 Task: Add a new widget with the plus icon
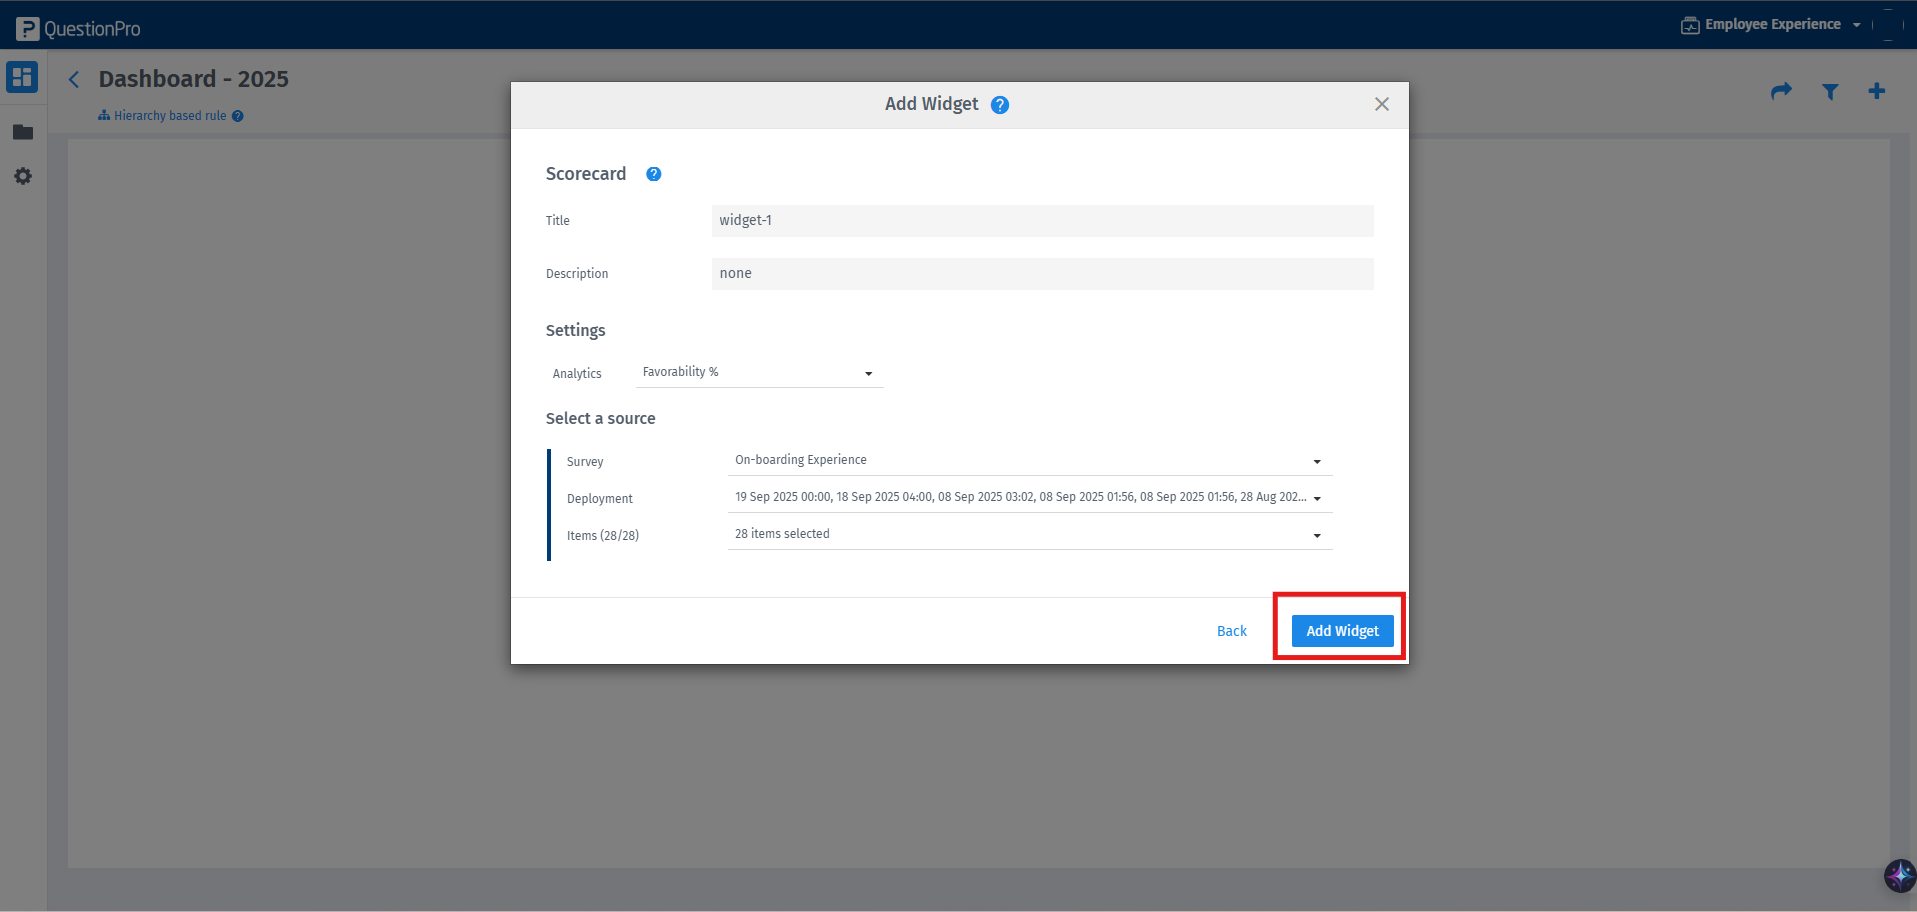[1876, 91]
